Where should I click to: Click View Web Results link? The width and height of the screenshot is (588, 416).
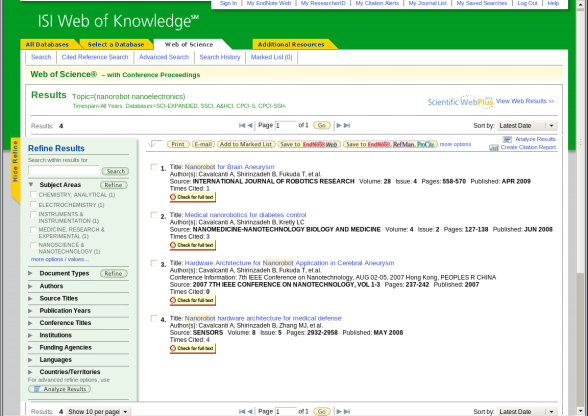pos(525,101)
